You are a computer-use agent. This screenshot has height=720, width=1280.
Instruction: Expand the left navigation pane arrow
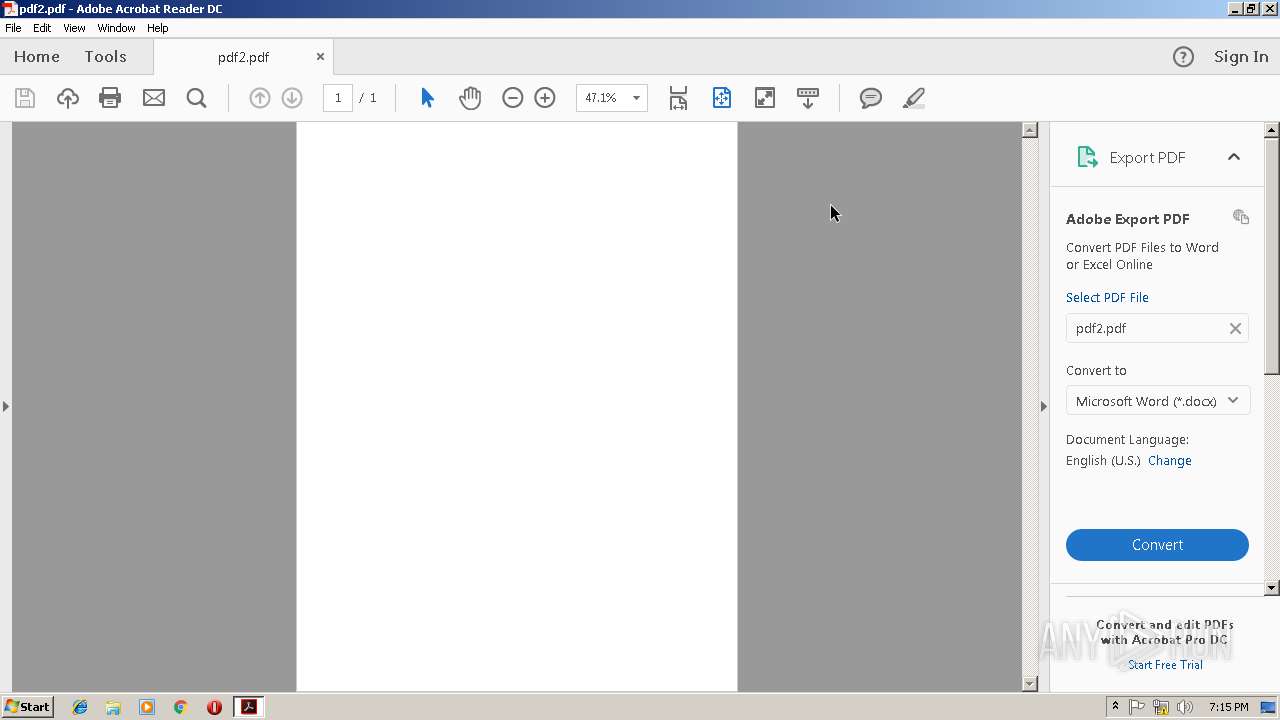pyautogui.click(x=6, y=407)
